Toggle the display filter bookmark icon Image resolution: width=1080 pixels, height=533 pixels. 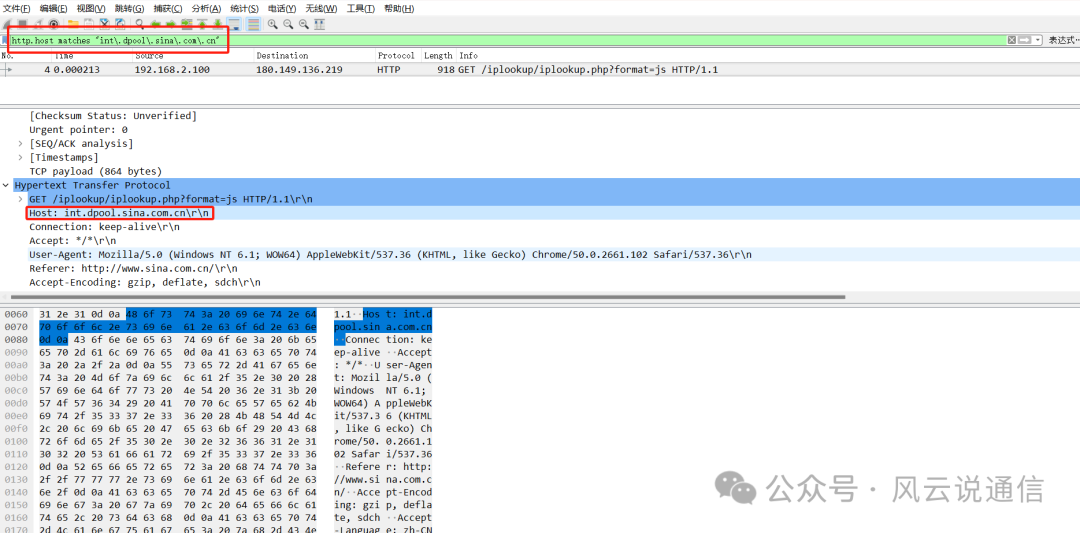point(5,41)
